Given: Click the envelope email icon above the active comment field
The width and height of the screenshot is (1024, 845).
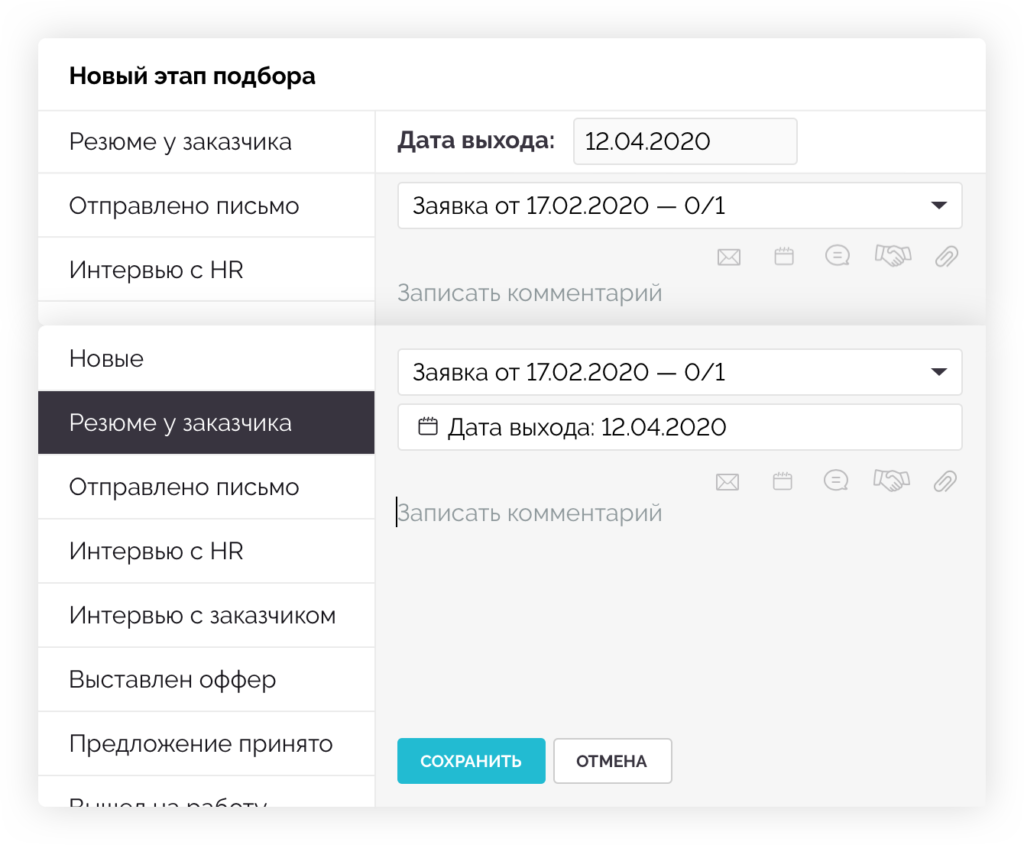Looking at the screenshot, I should [x=728, y=482].
